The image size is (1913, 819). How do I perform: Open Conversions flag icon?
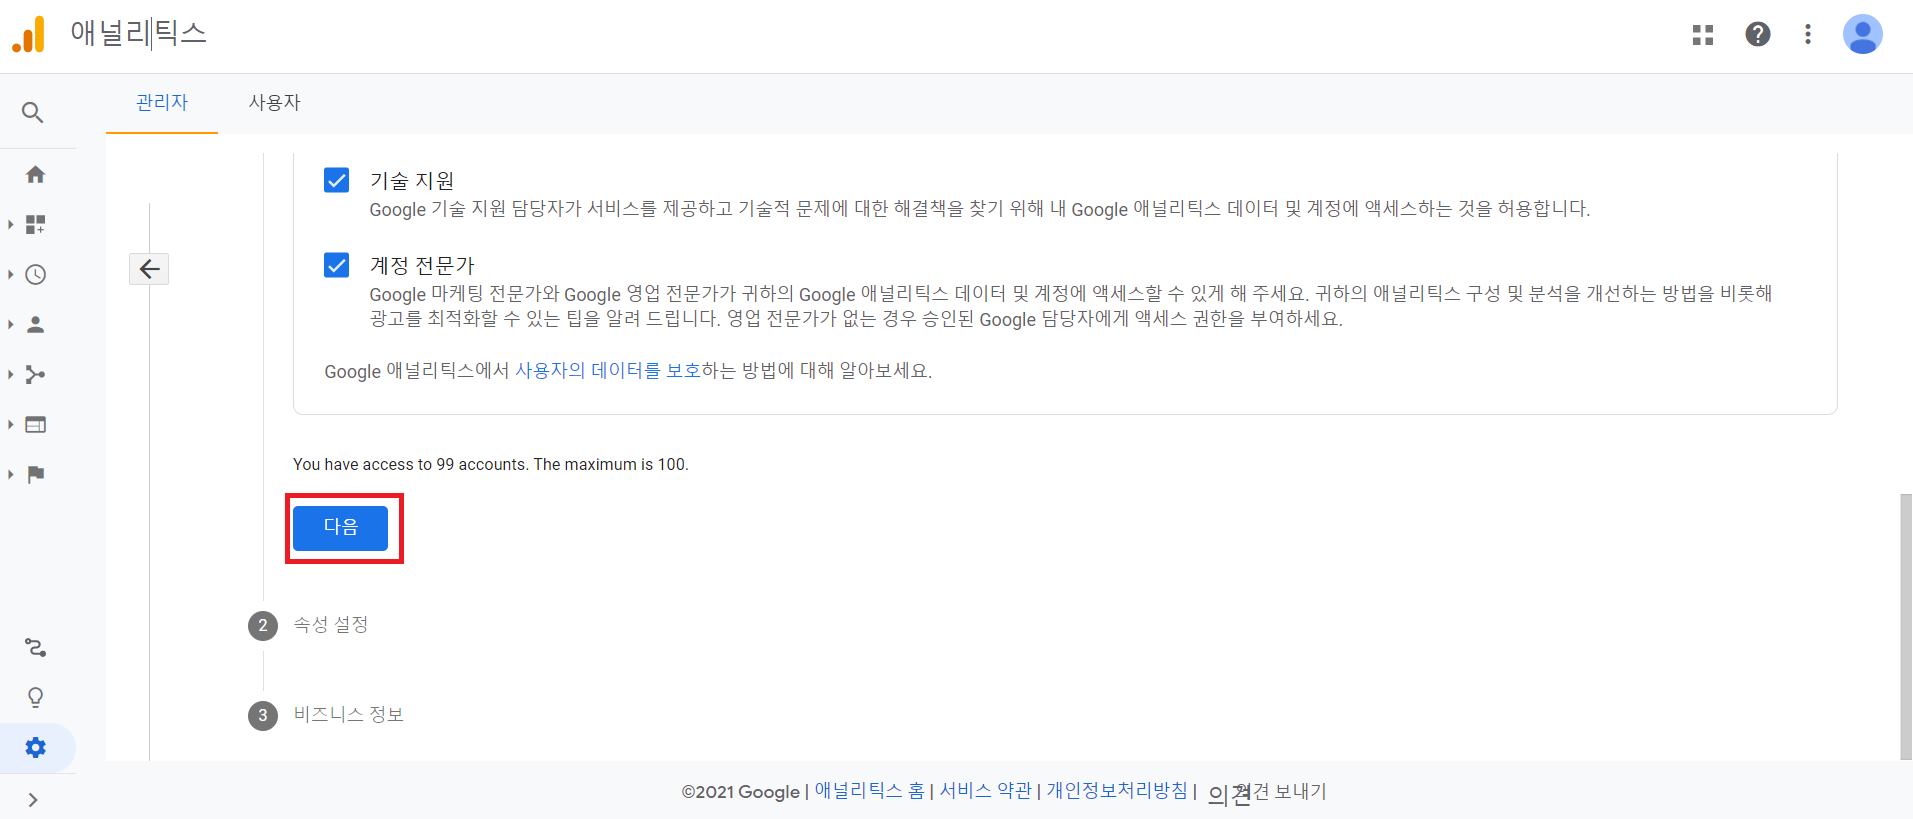(x=35, y=475)
